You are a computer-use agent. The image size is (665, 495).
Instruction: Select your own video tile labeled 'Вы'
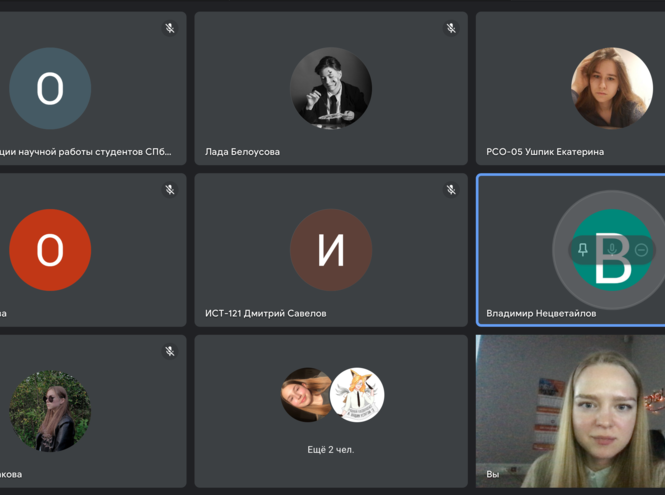point(570,410)
